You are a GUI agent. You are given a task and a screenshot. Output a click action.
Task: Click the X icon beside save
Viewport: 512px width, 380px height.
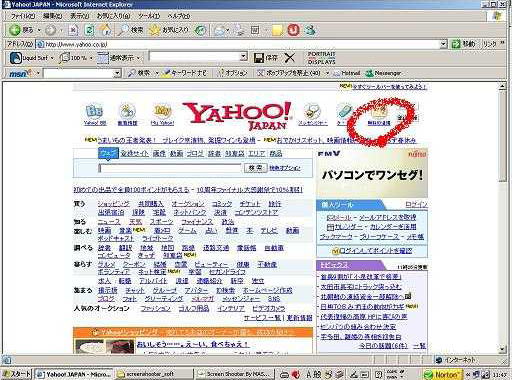pyautogui.click(x=290, y=58)
